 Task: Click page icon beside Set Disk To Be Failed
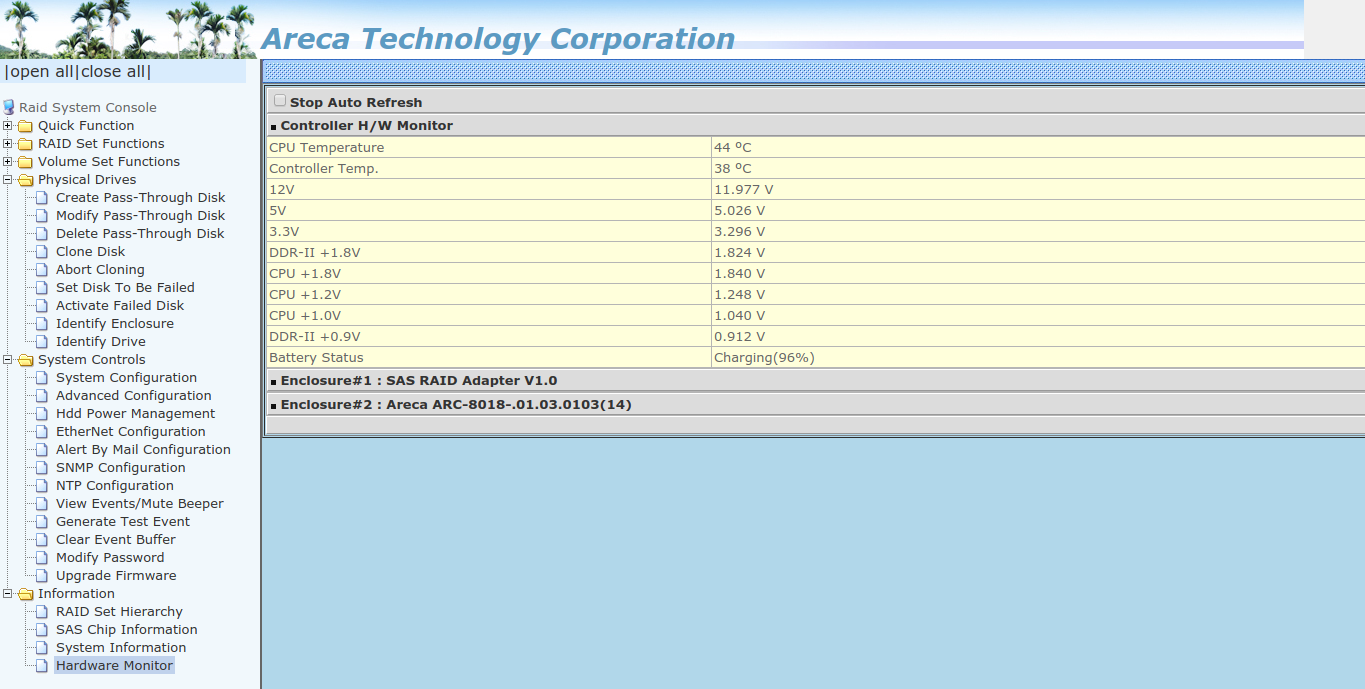coord(41,288)
